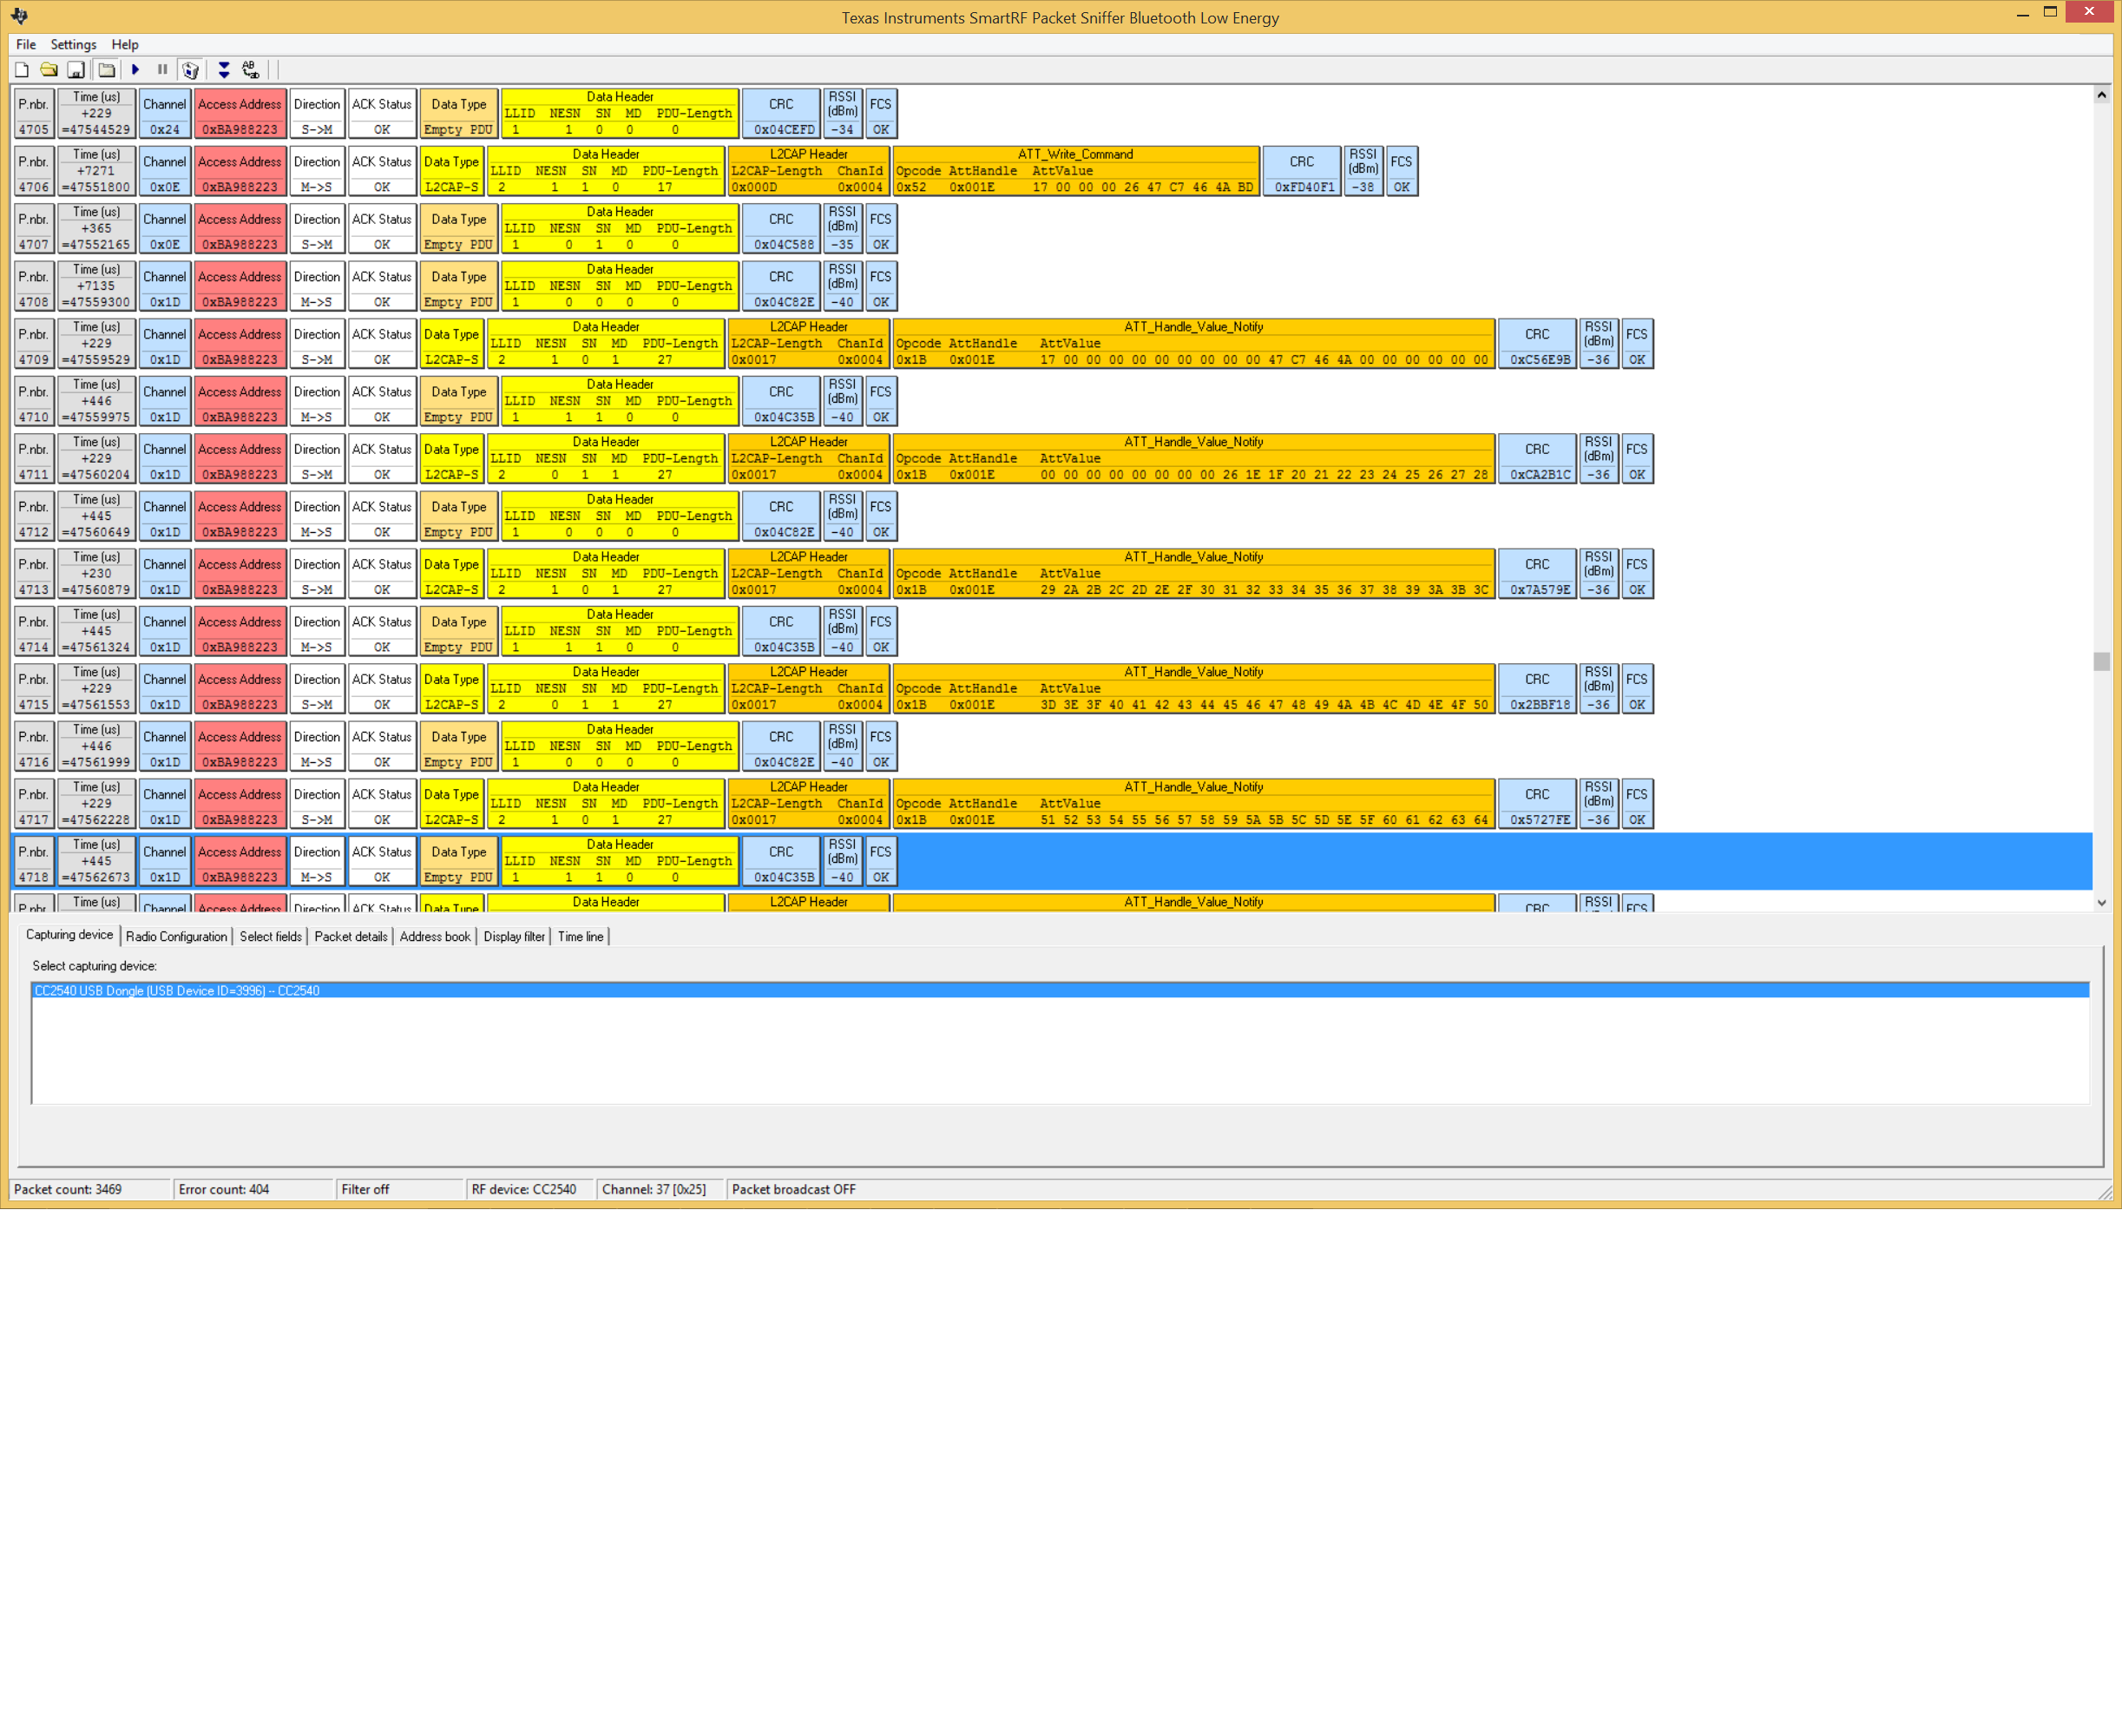Viewport: 2122px width, 1736px height.
Task: Switch to the Capturing device tab
Action: coord(69,935)
